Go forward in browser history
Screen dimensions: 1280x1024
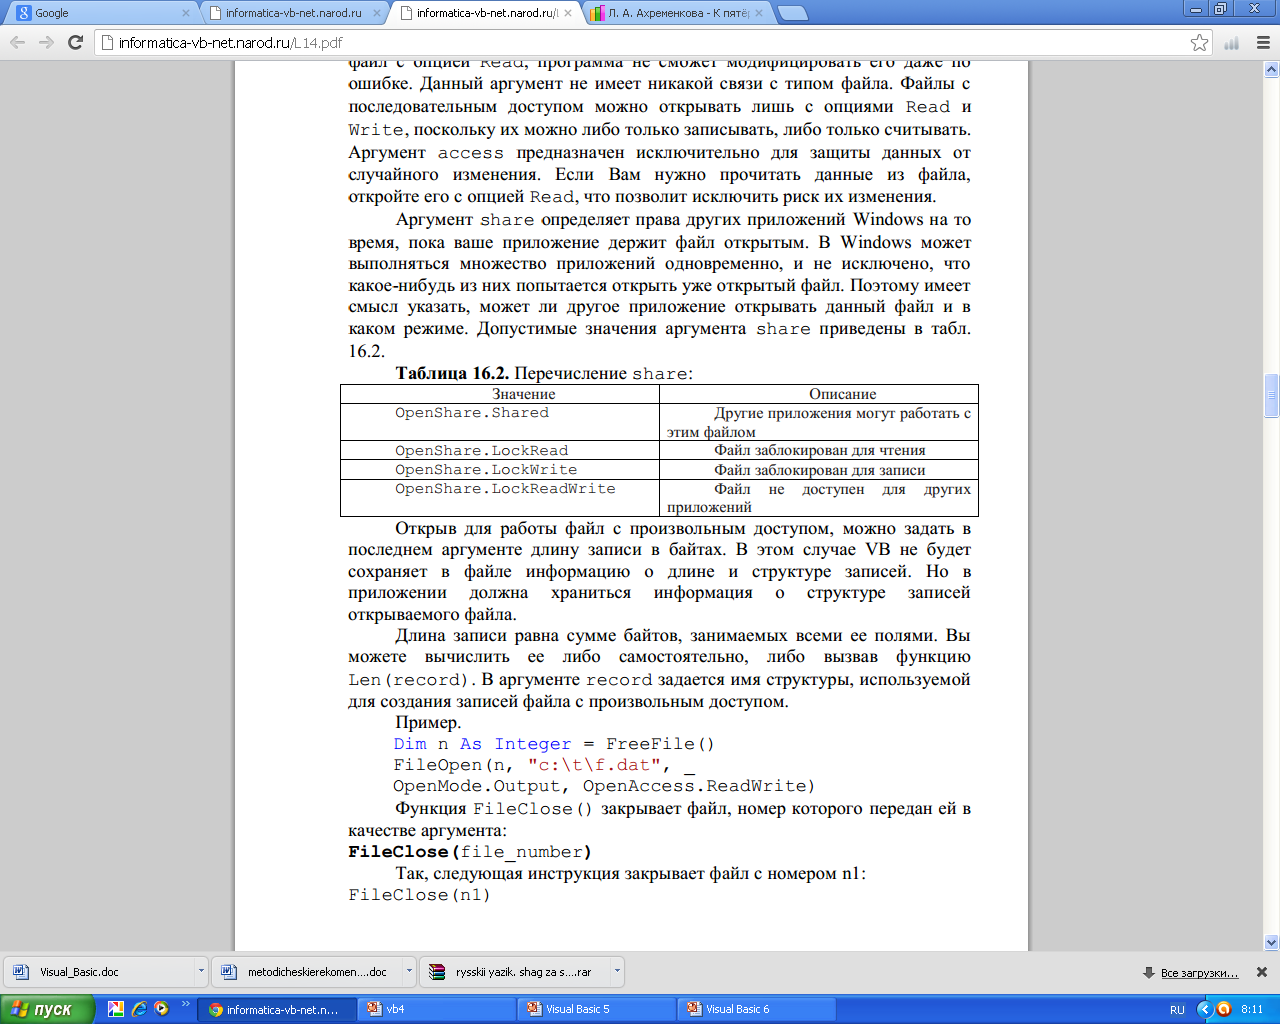coord(46,42)
